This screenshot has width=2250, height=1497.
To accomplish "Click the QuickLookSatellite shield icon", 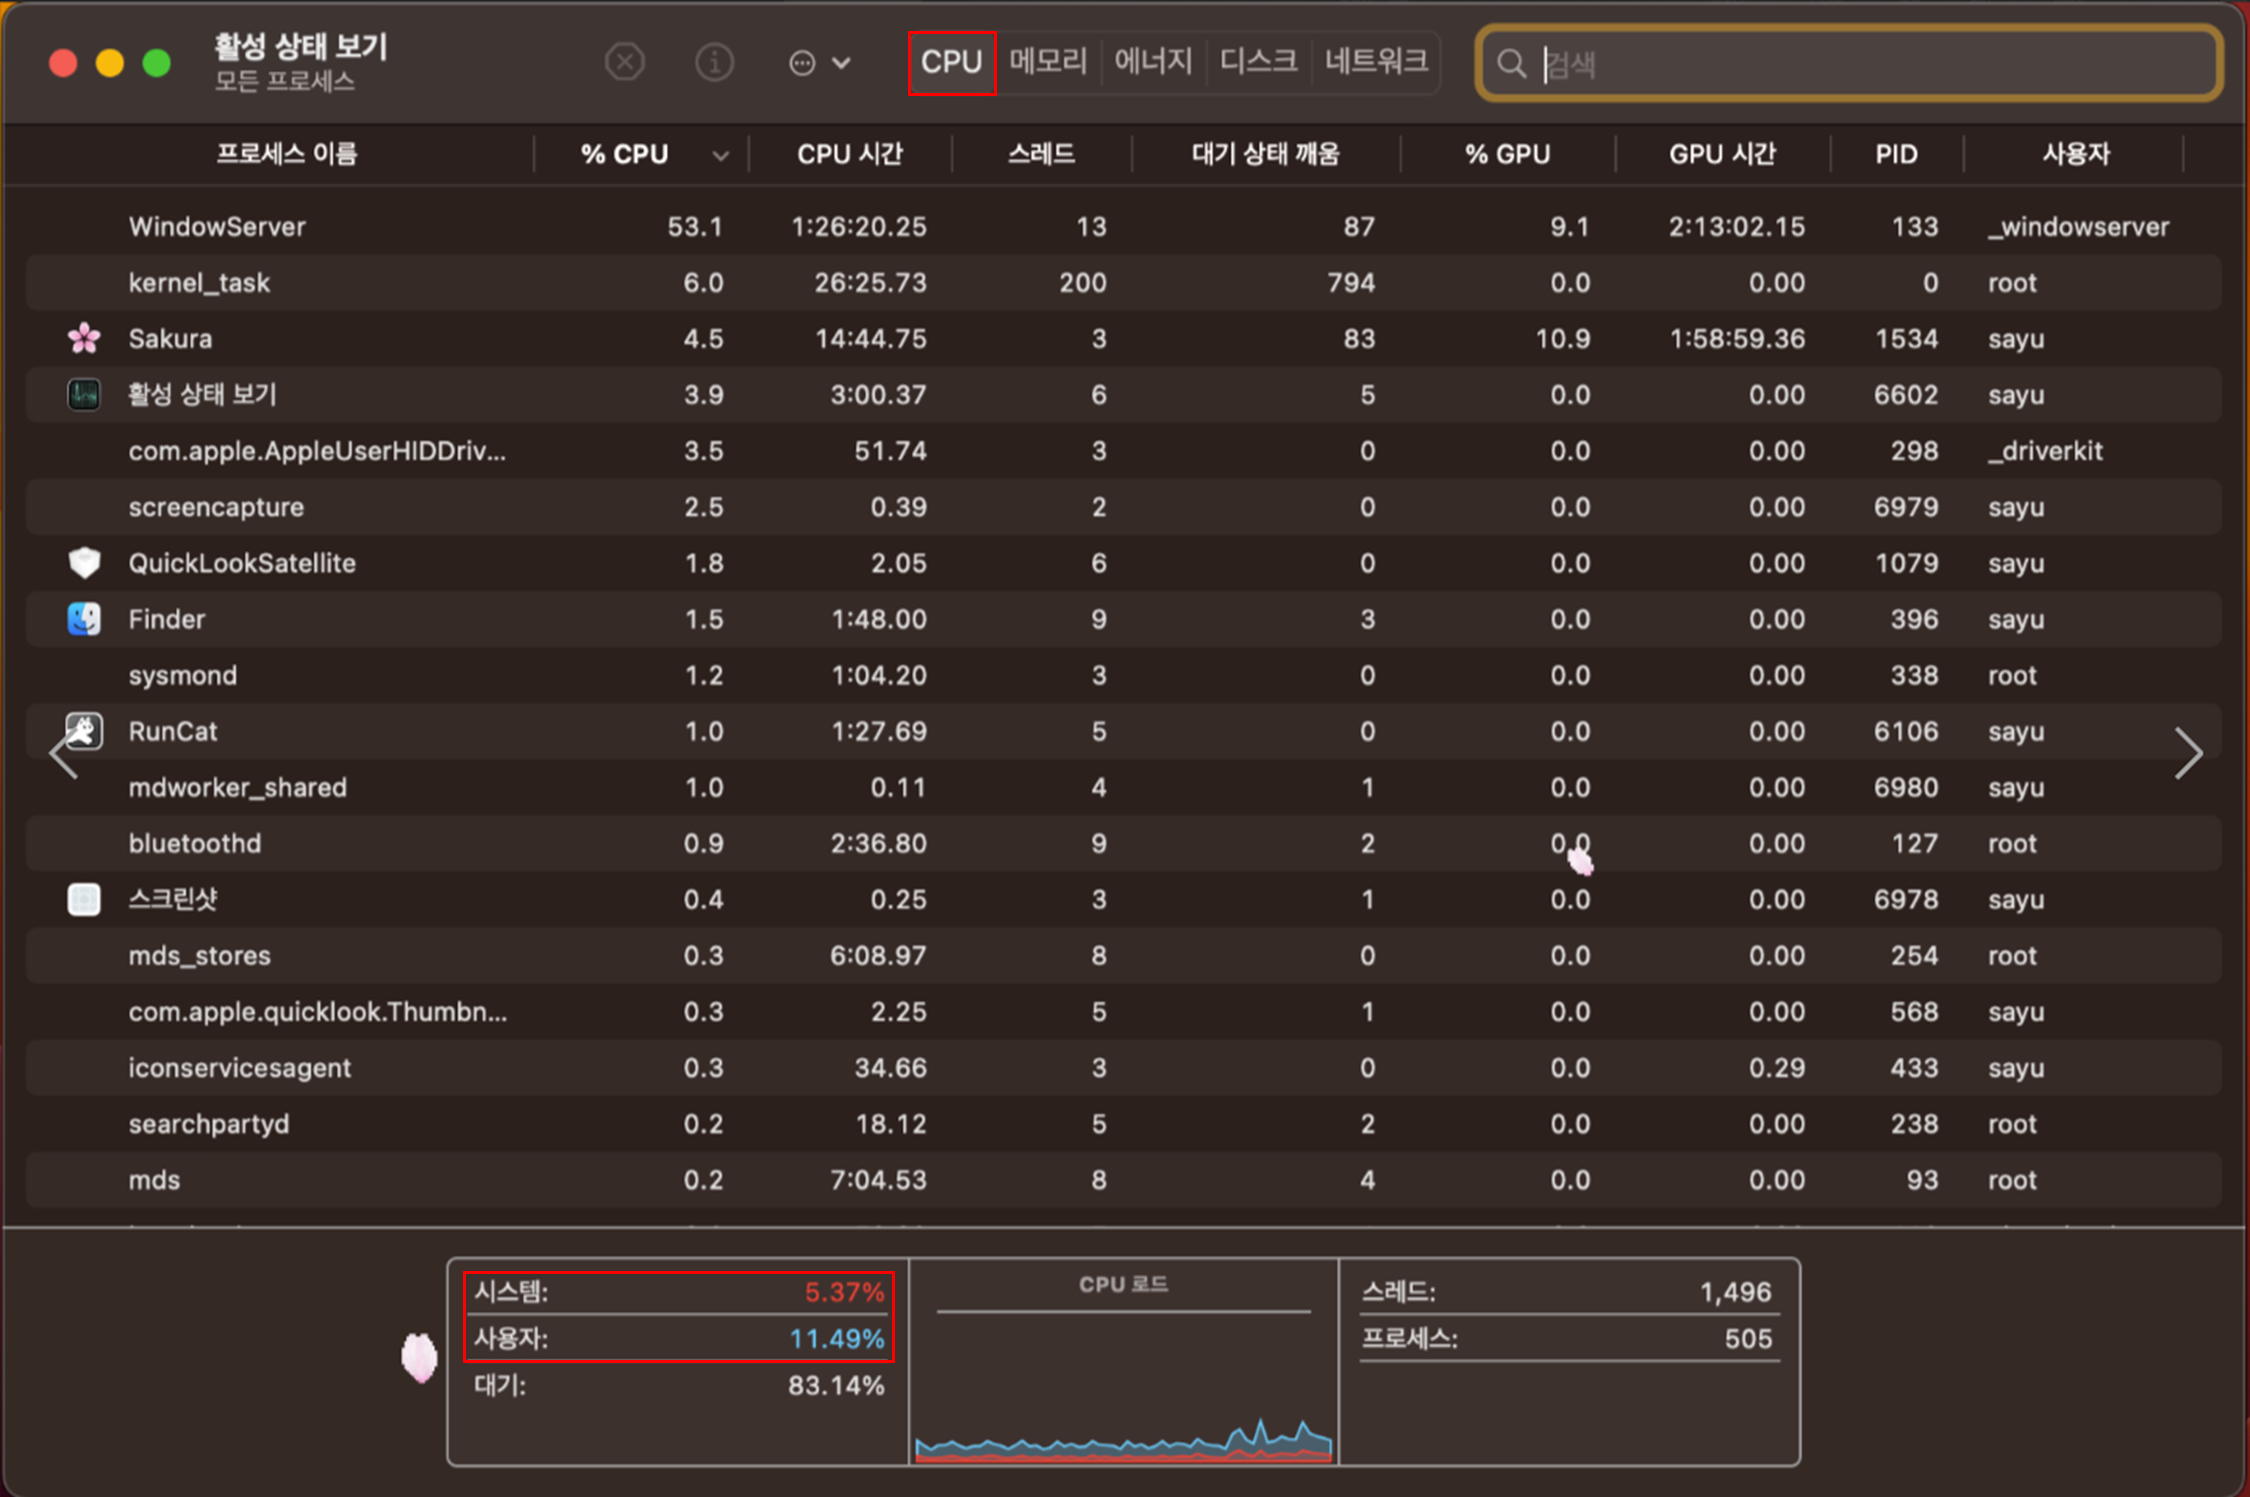I will pyautogui.click(x=84, y=563).
